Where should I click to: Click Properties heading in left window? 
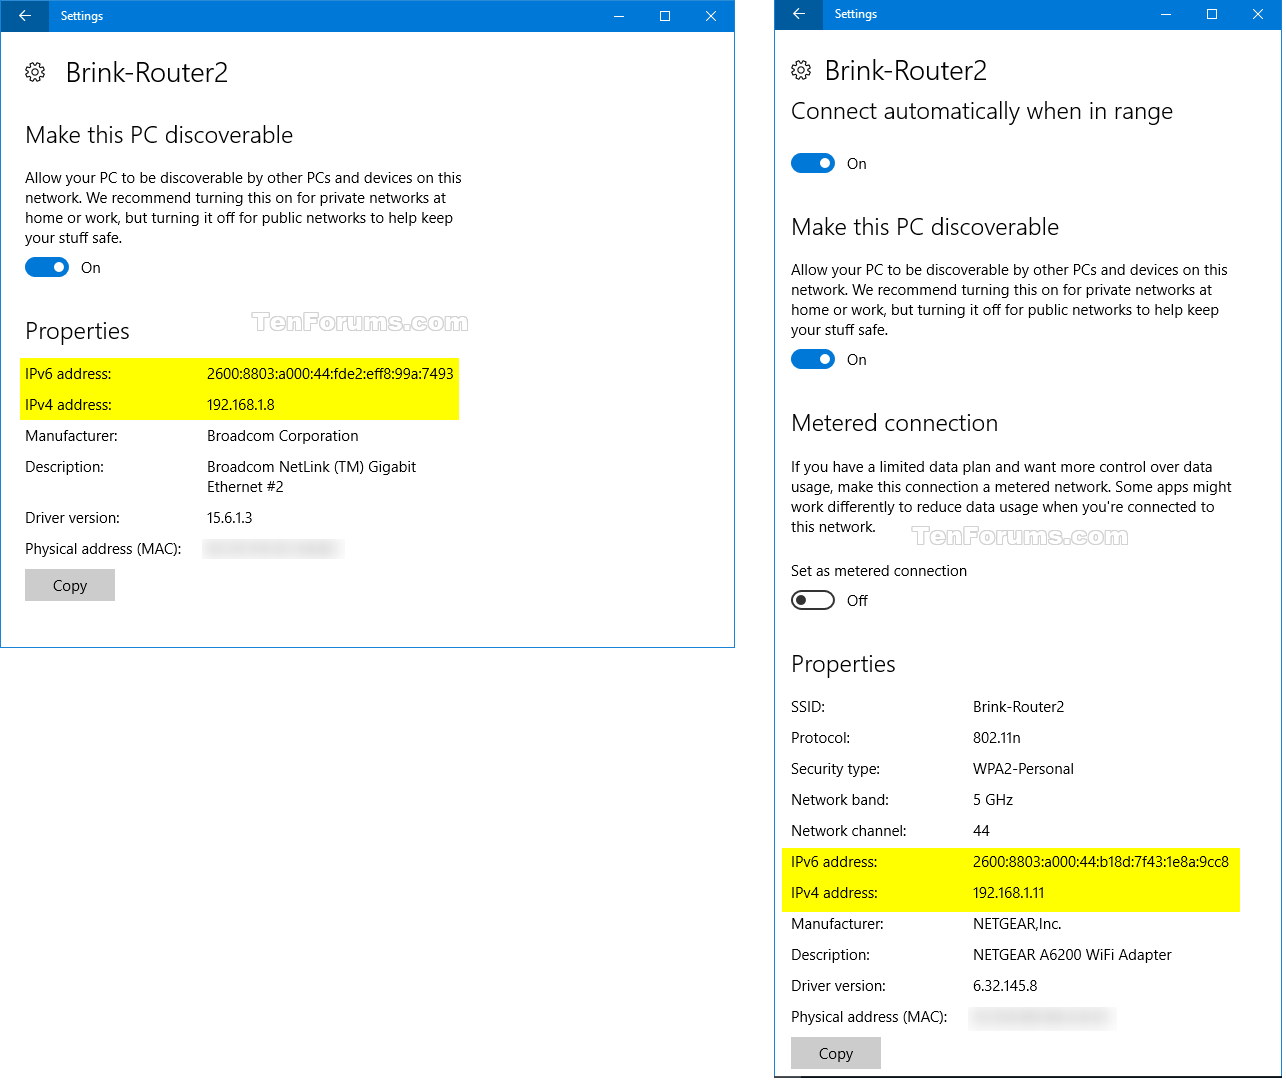(x=78, y=331)
